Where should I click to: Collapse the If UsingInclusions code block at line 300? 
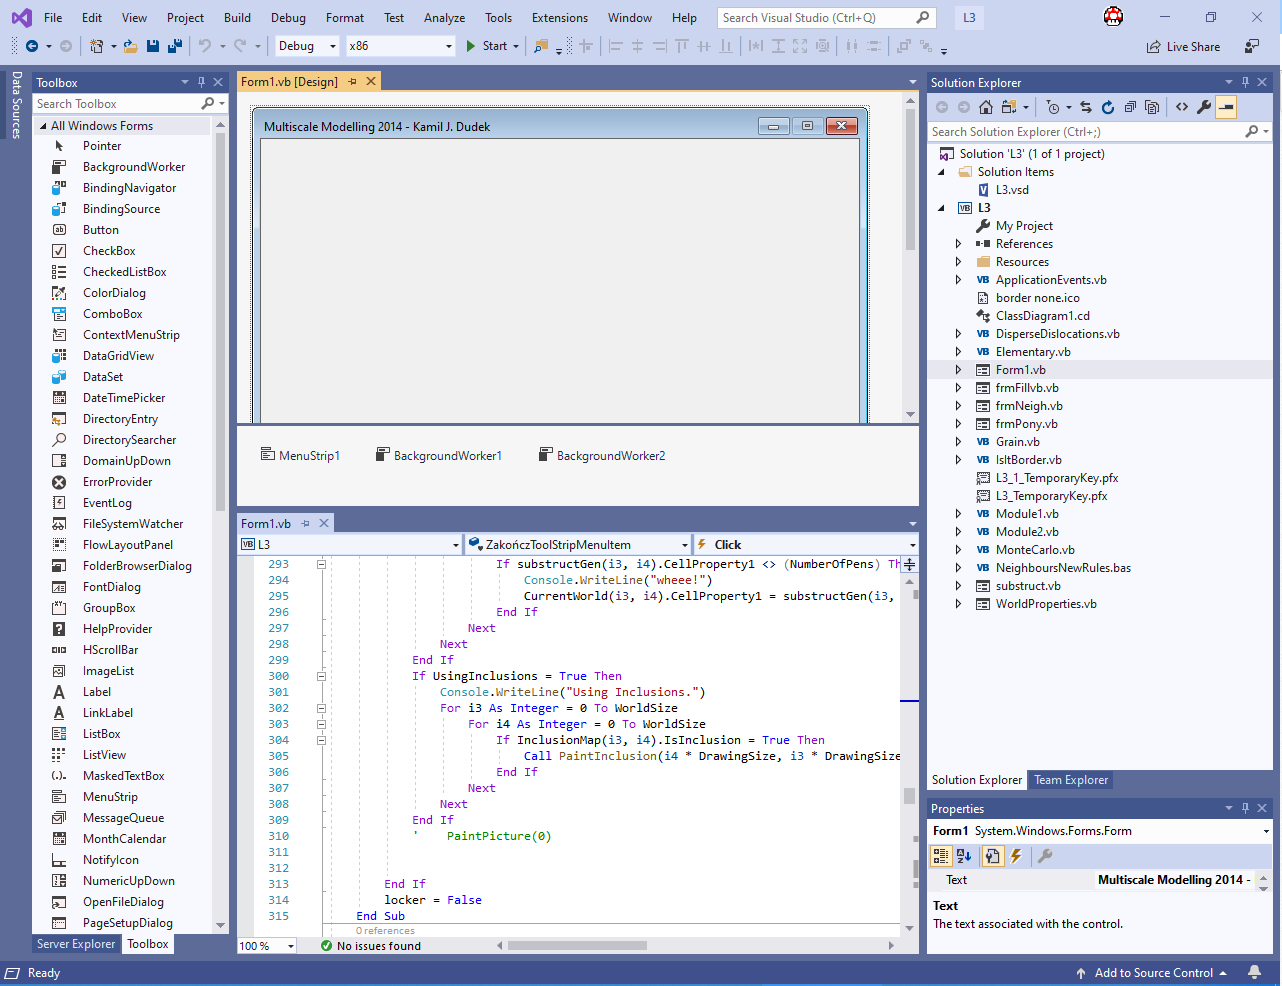(x=321, y=676)
